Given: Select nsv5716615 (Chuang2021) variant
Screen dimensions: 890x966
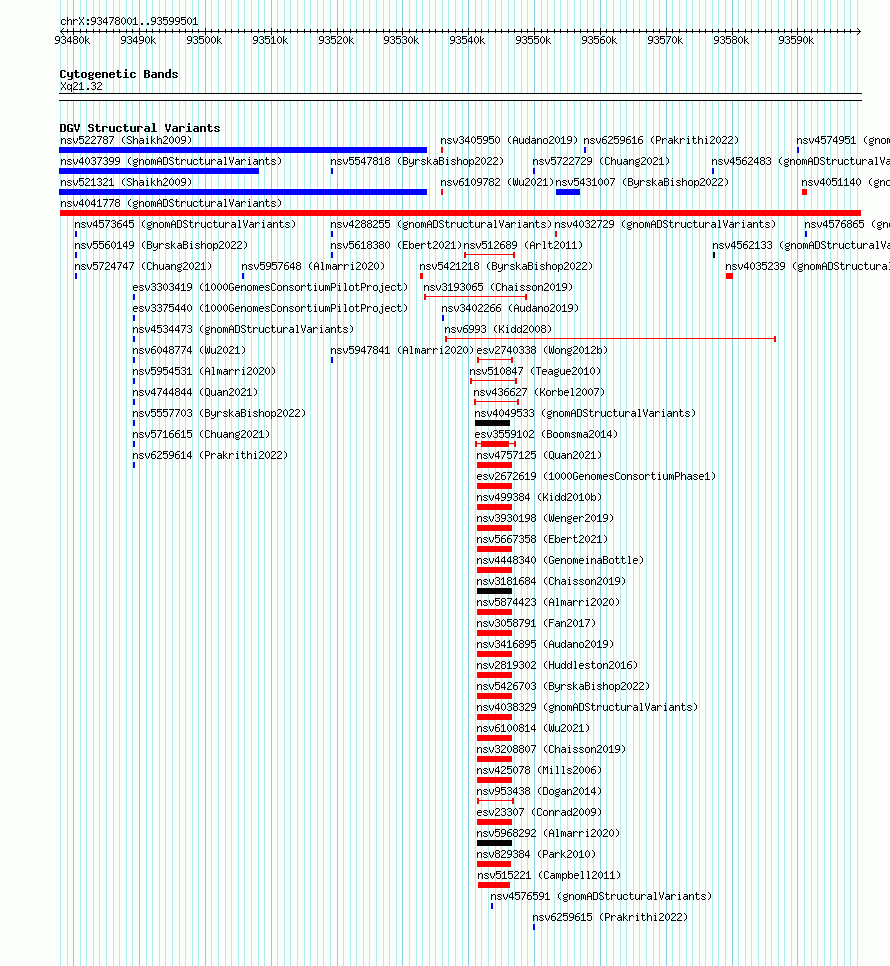Looking at the screenshot, I should tap(201, 434).
